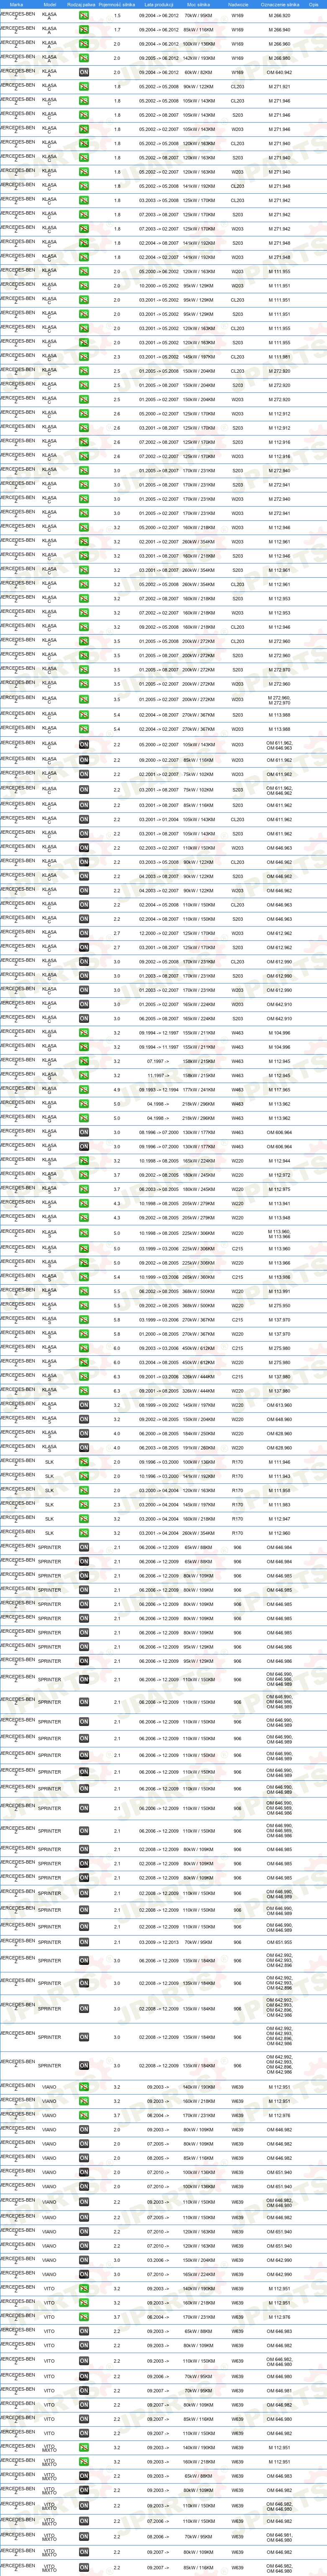Viewport: 327px width, 2576px height.
Task: Select power cell 177kW / 241KM
Action: (198, 1090)
